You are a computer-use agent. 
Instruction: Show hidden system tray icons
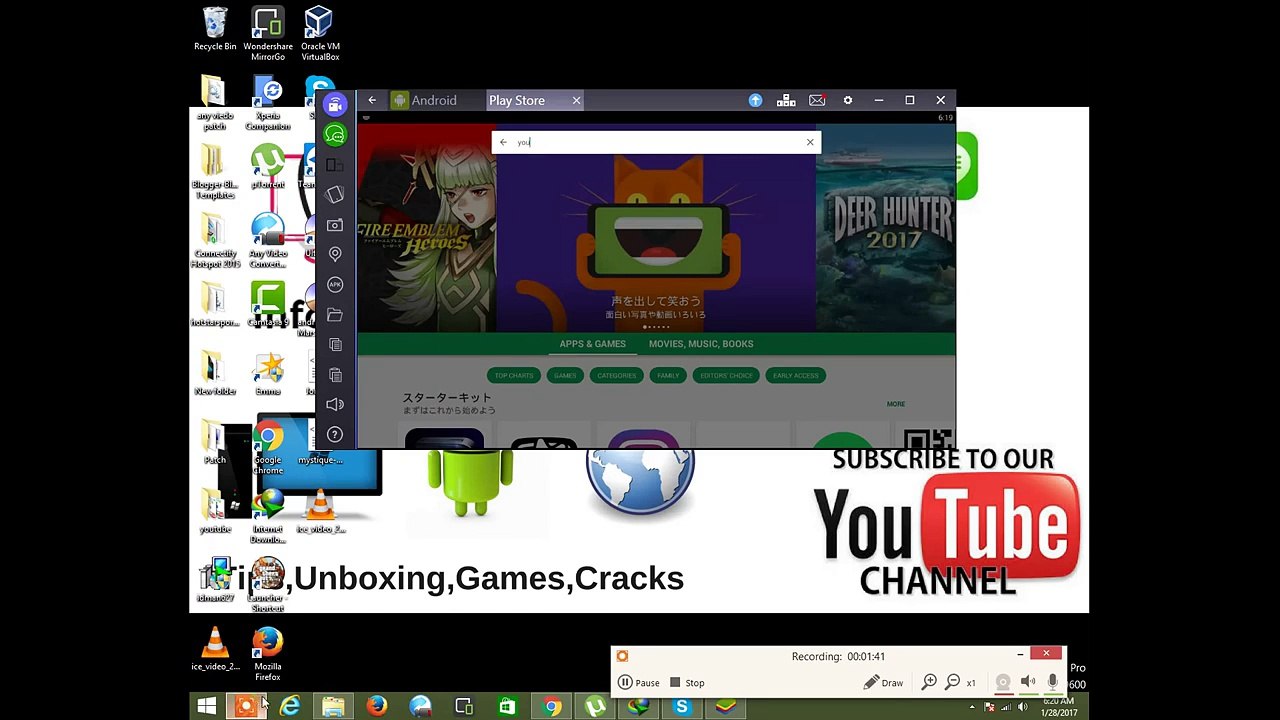pyautogui.click(x=973, y=707)
